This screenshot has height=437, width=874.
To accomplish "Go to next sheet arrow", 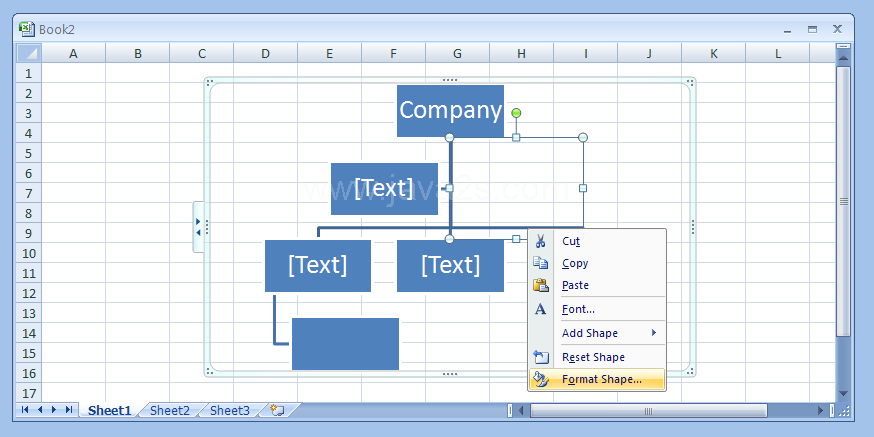I will click(54, 410).
